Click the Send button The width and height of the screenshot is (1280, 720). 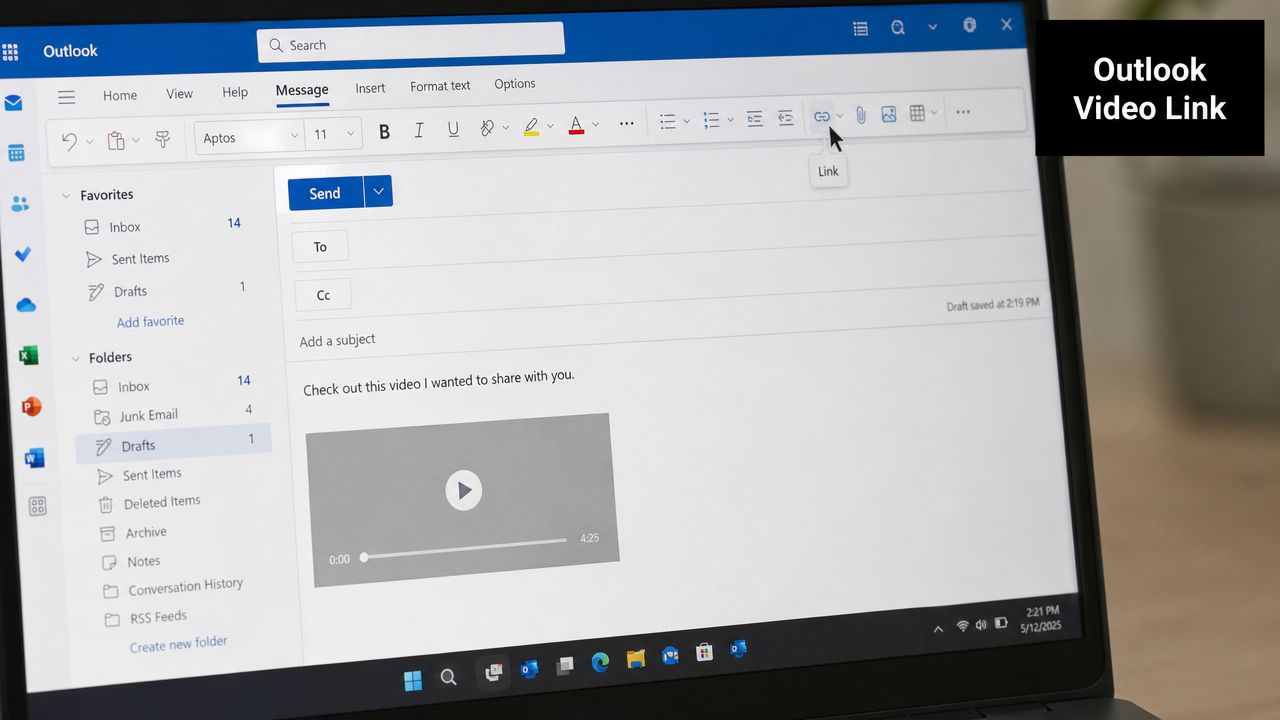(325, 193)
